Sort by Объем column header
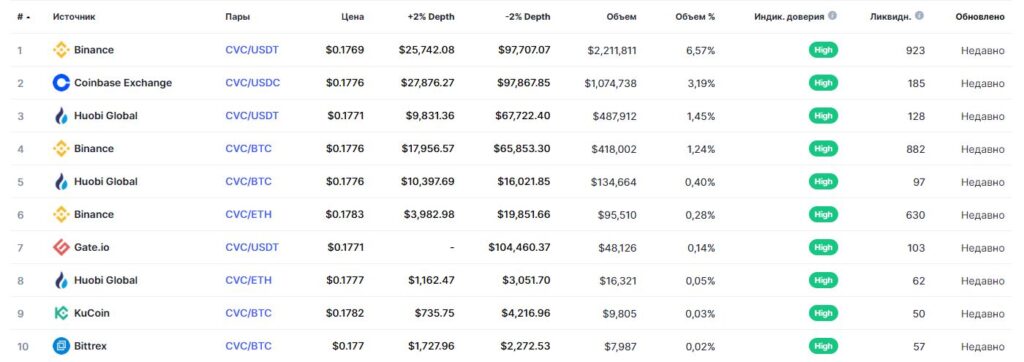This screenshot has height=362, width=1024. (620, 17)
